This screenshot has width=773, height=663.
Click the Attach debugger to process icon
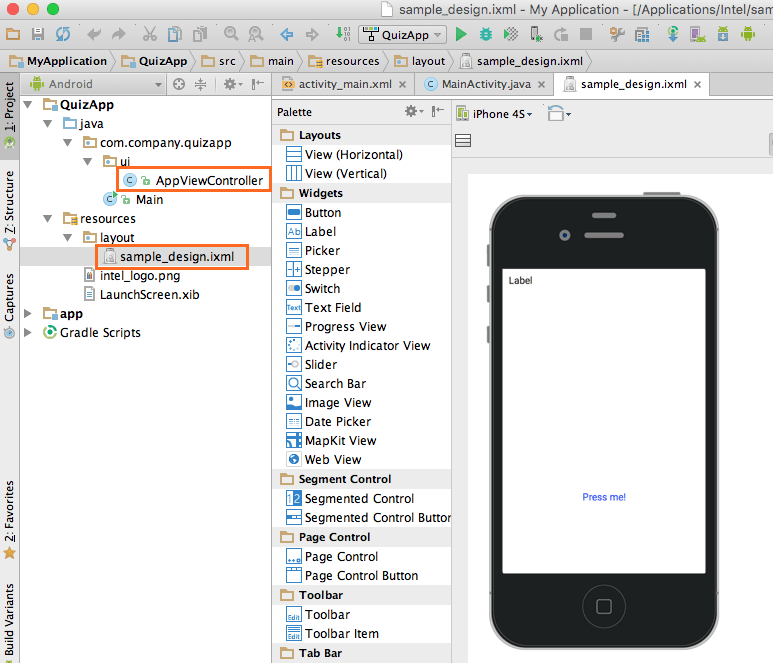(x=536, y=34)
